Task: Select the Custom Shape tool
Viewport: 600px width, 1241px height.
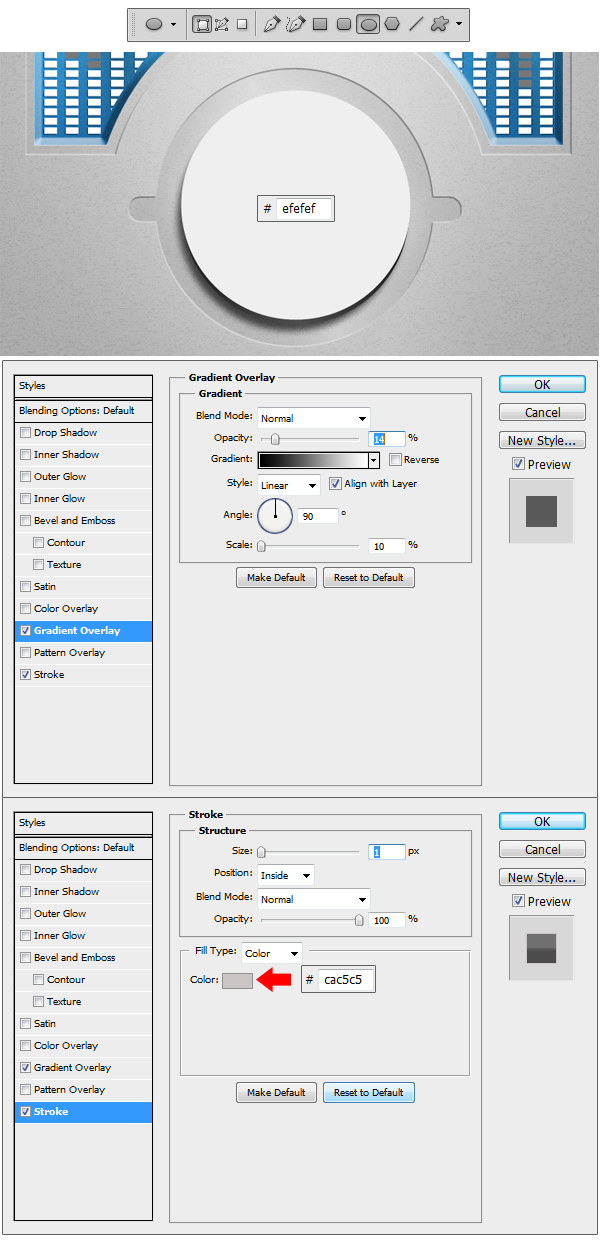Action: coord(440,24)
